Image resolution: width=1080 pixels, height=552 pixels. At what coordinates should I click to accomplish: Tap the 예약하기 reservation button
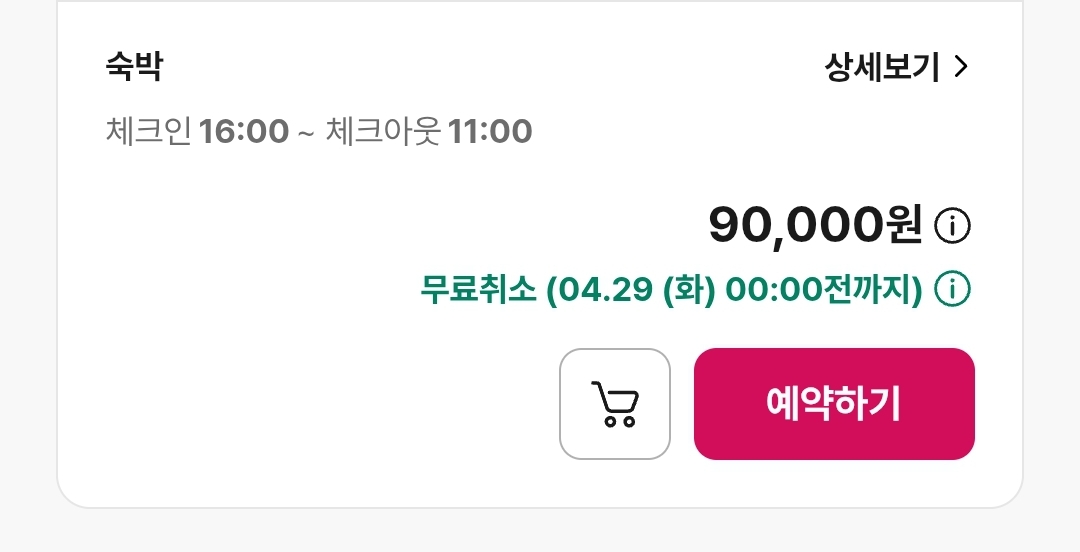click(834, 404)
